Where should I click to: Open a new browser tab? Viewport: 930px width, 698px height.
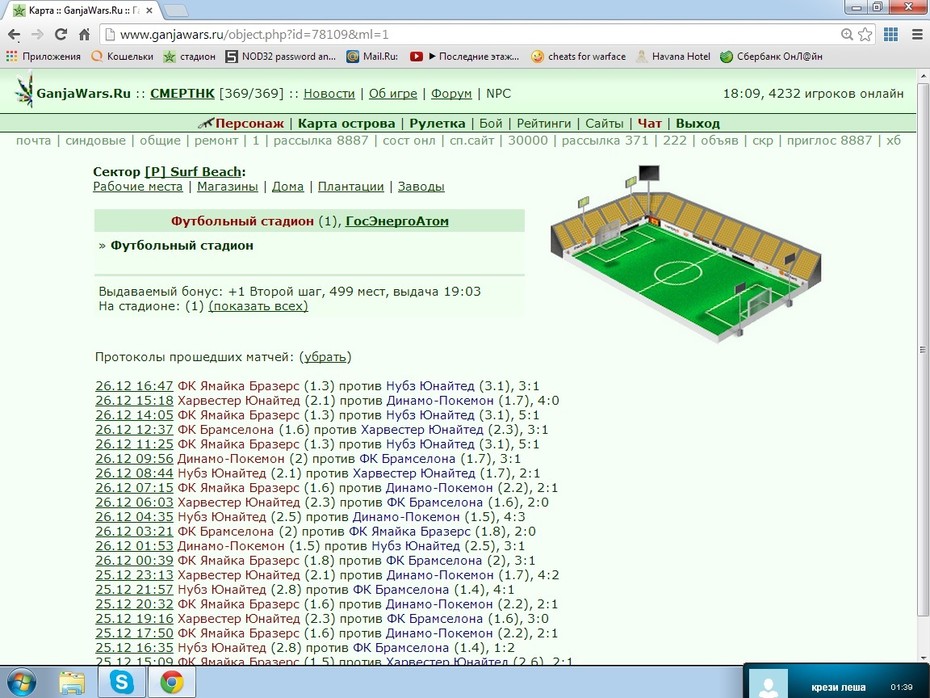point(176,11)
